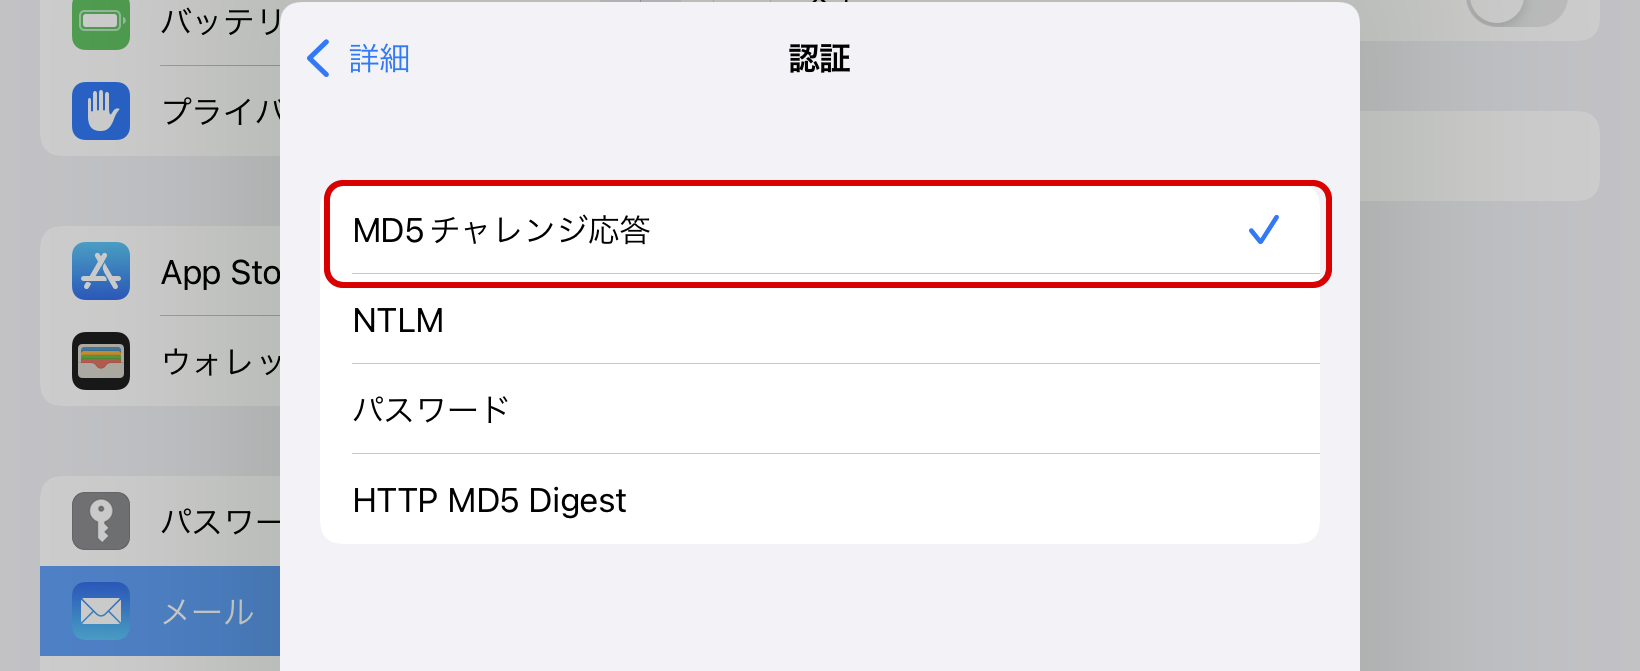Select the Mail envelope icon
The image size is (1640, 671).
[x=101, y=611]
